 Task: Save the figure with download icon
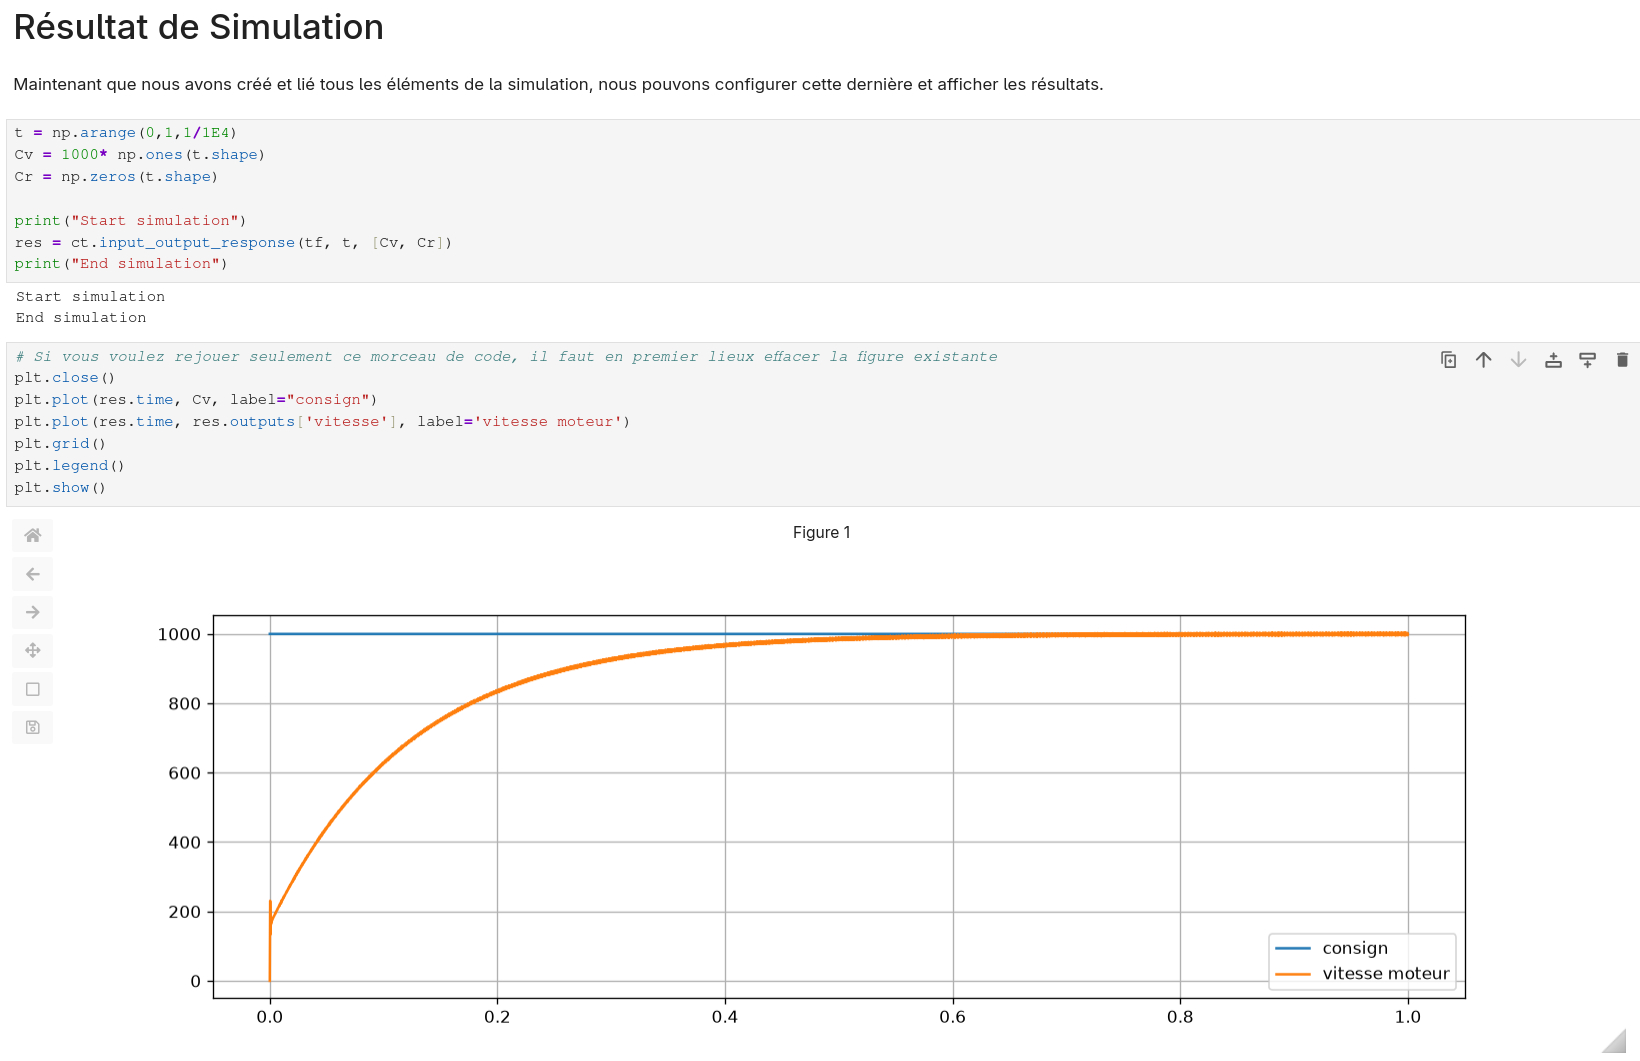pos(33,727)
